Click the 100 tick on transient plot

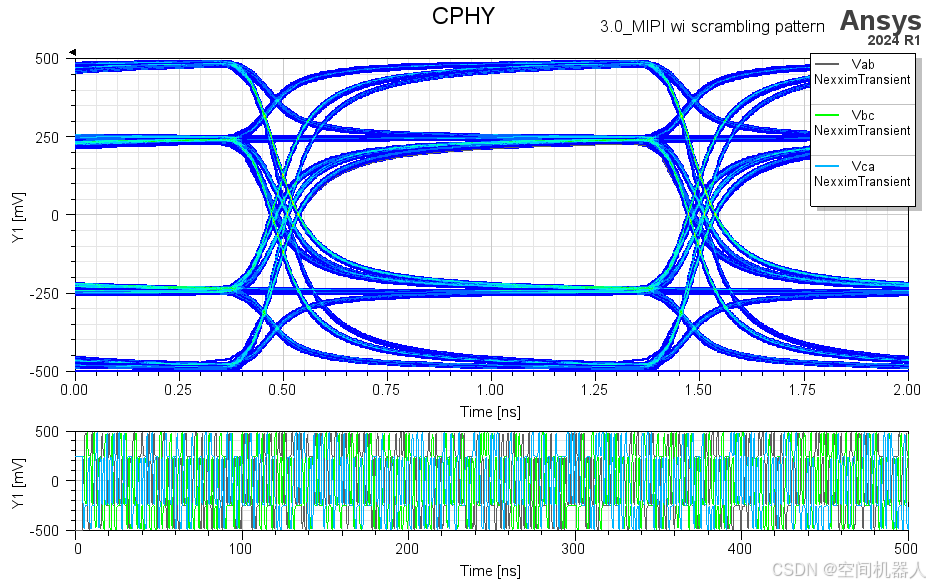pyautogui.click(x=240, y=549)
